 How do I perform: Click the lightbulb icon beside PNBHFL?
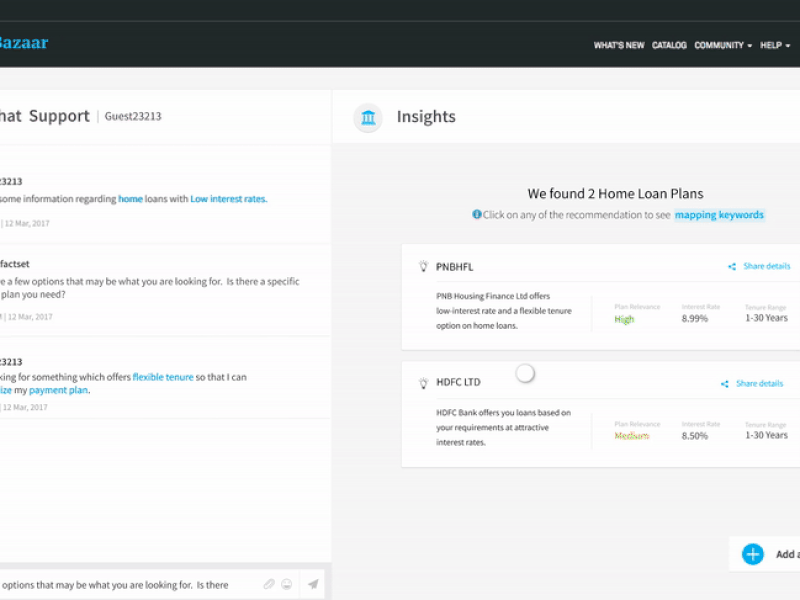(423, 266)
